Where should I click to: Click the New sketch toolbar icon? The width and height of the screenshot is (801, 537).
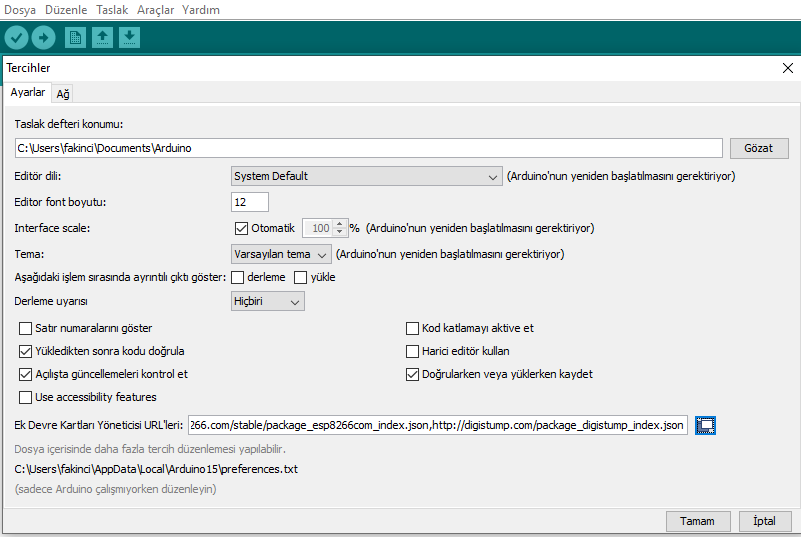[x=75, y=38]
